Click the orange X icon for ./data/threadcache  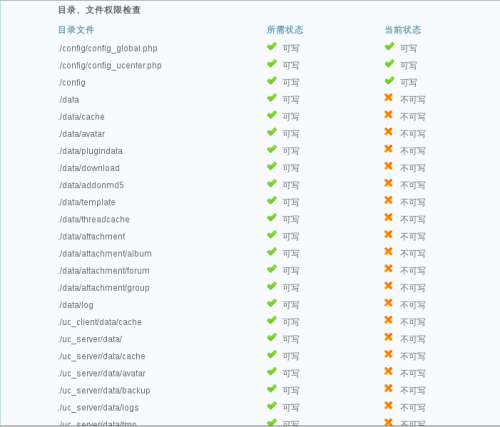point(388,217)
